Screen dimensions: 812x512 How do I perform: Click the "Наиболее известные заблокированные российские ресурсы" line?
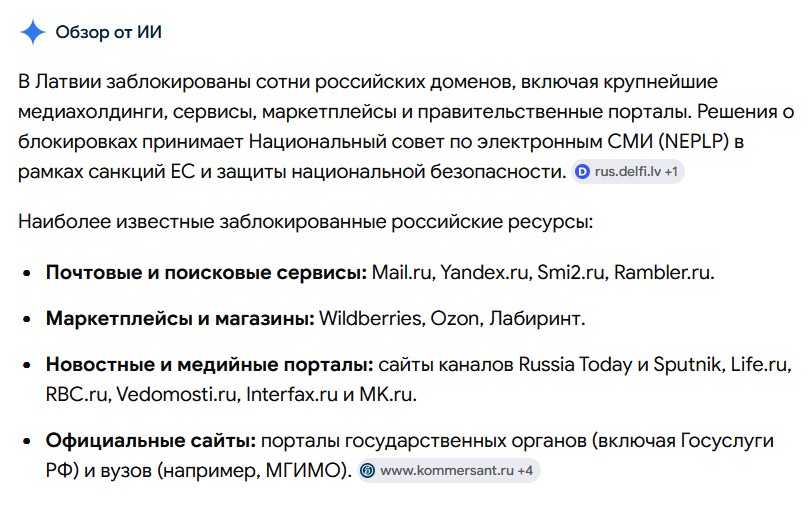(306, 222)
